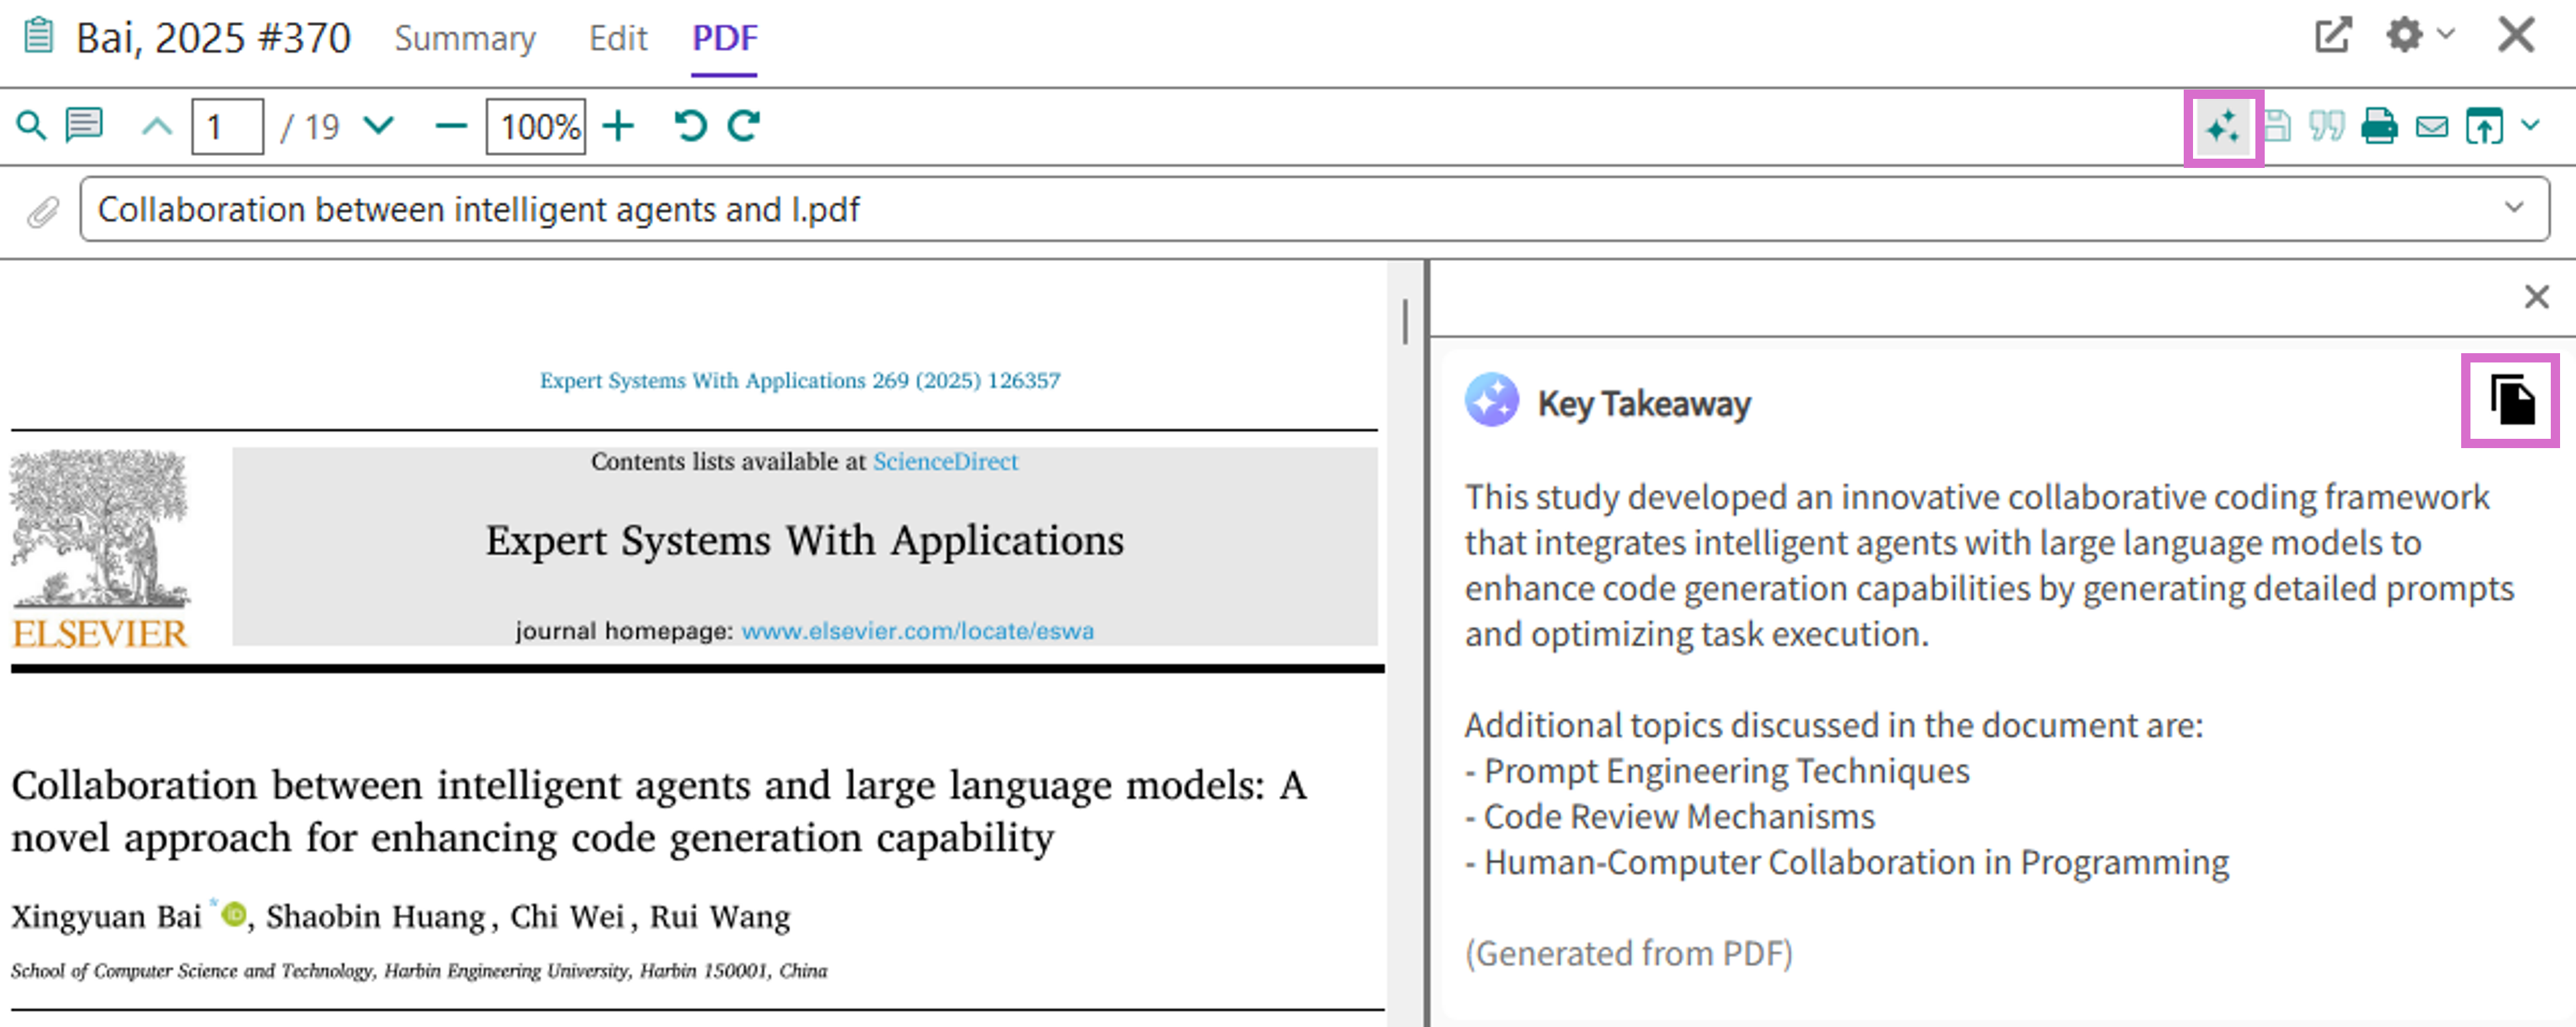This screenshot has height=1027, width=2576.
Task: Click 'Code Review Mechanisms' topic text
Action: (x=1679, y=817)
